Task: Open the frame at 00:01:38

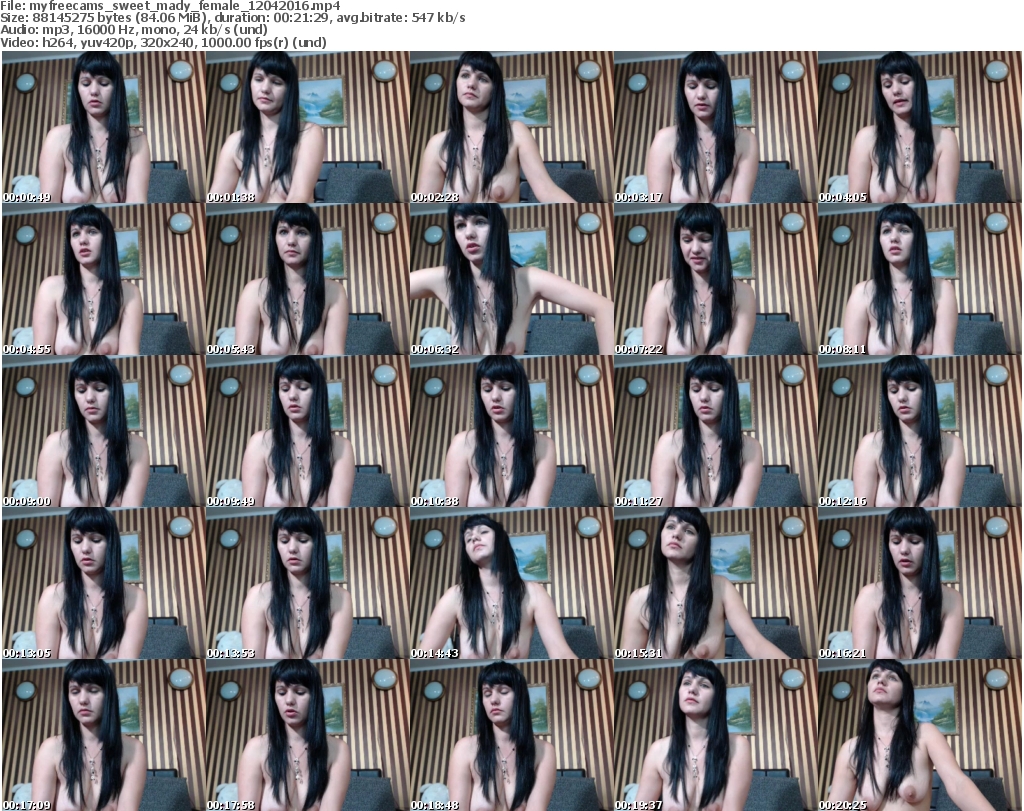Action: click(308, 127)
